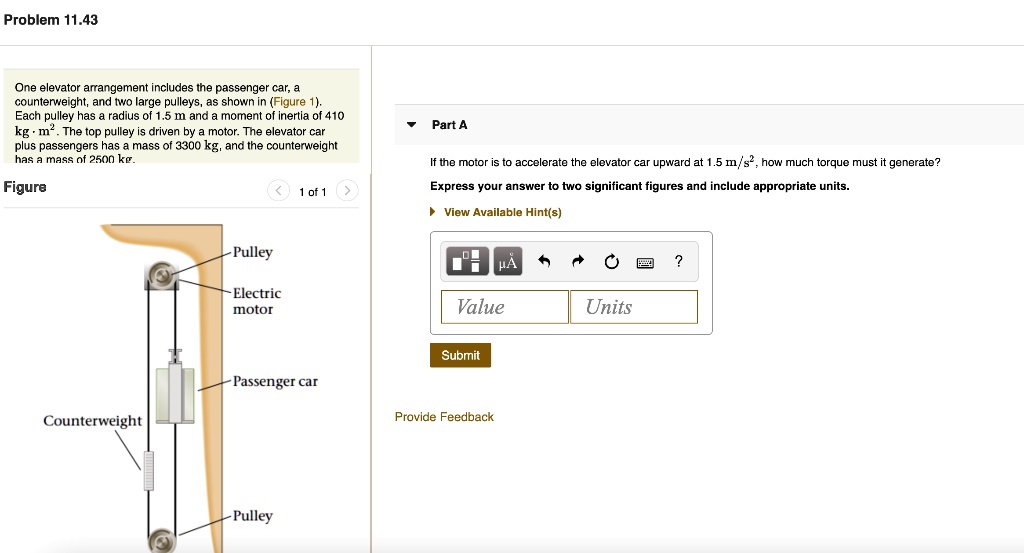Open the templates button in answer toolbar
This screenshot has width=1024, height=553.
click(467, 261)
